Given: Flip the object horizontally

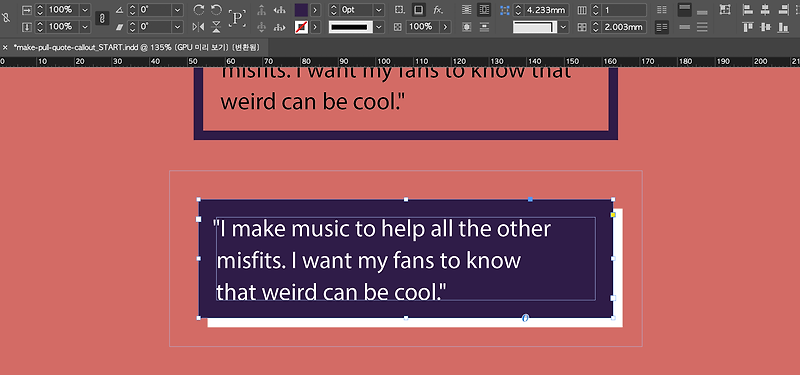Looking at the screenshot, I should pyautogui.click(x=199, y=27).
